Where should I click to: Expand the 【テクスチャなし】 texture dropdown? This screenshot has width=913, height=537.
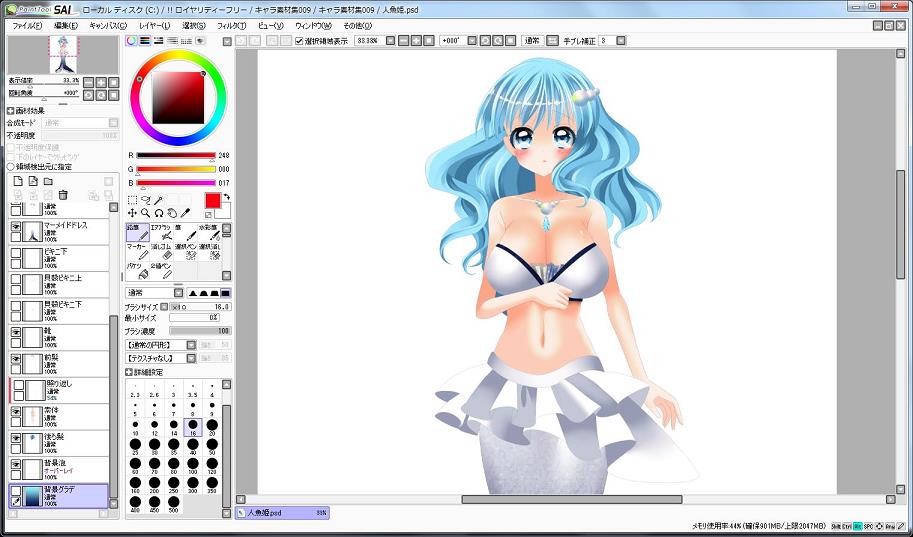click(x=160, y=357)
